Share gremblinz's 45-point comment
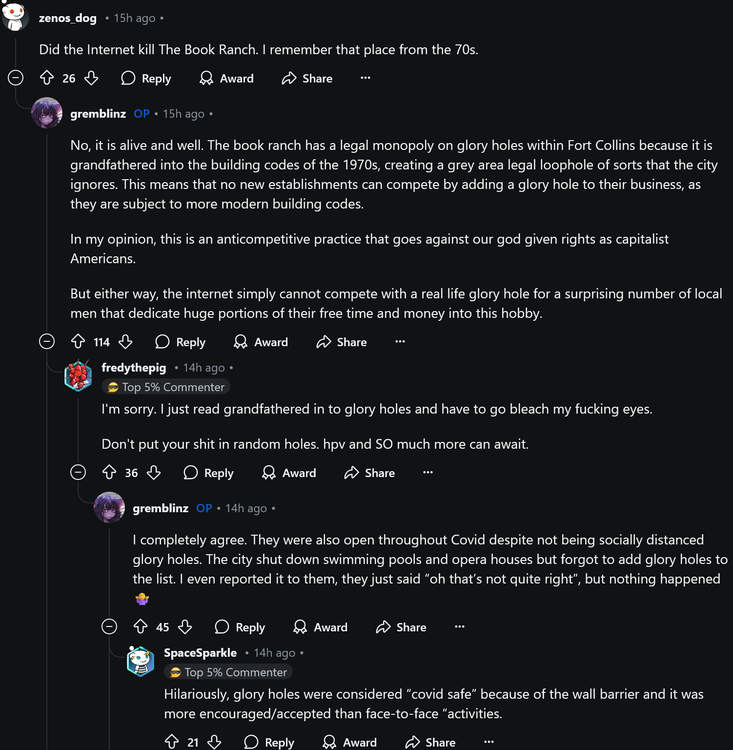The height and width of the screenshot is (750, 733). (x=400, y=627)
